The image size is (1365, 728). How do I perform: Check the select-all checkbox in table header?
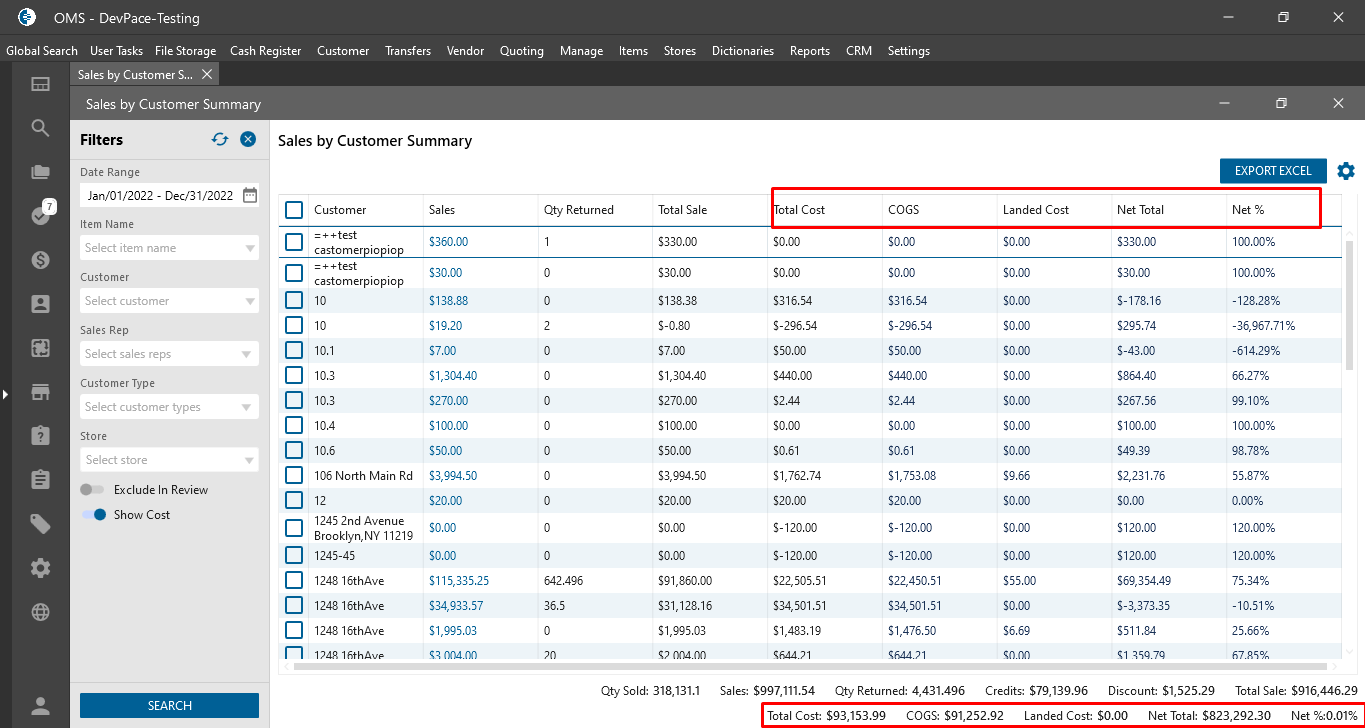[294, 210]
